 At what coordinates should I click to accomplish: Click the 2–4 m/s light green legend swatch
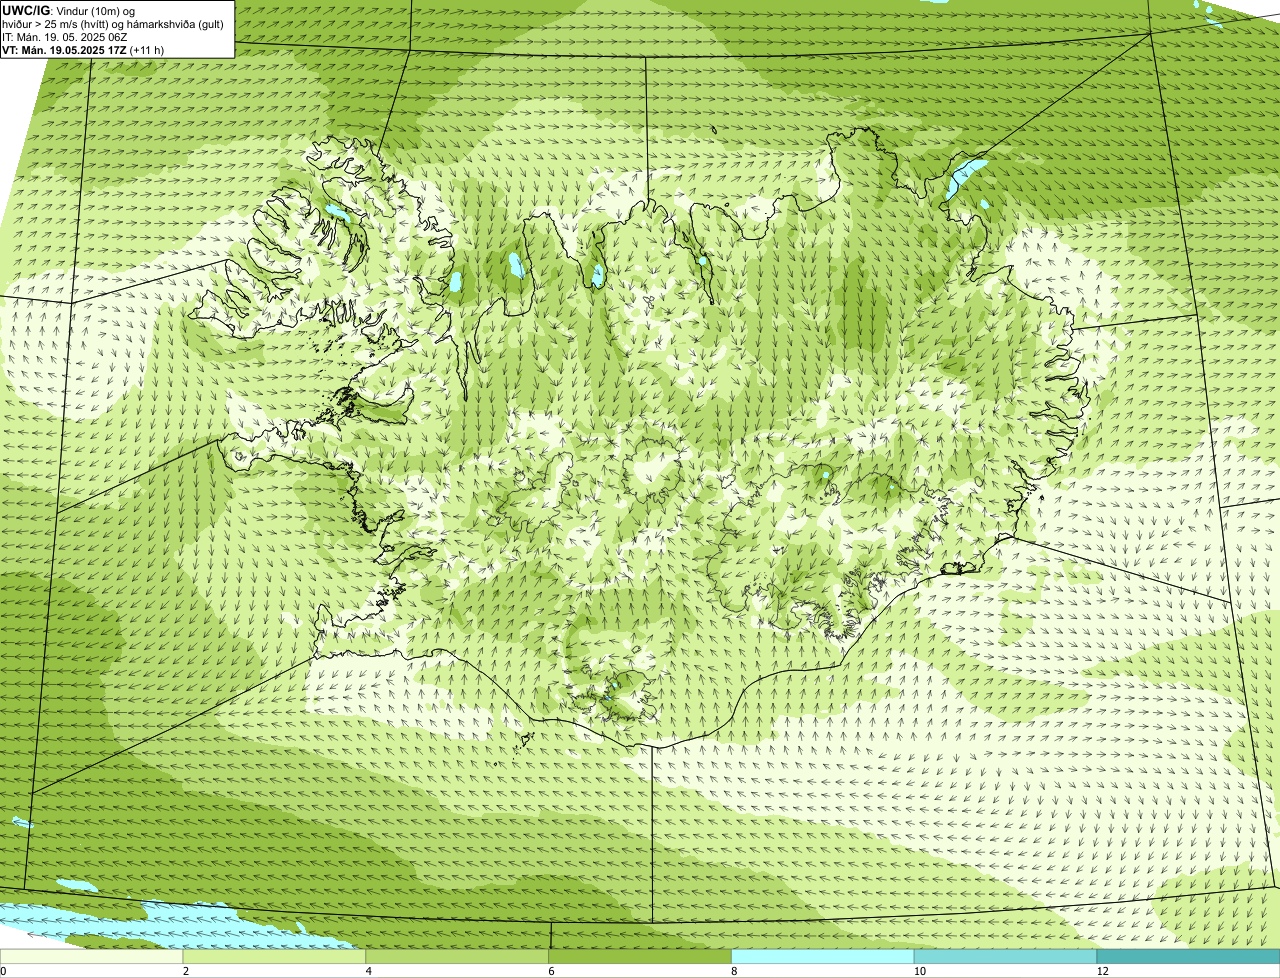(x=275, y=956)
